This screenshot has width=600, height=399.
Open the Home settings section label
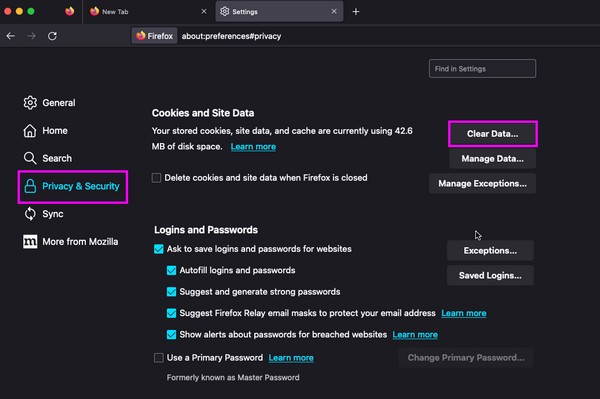click(55, 130)
